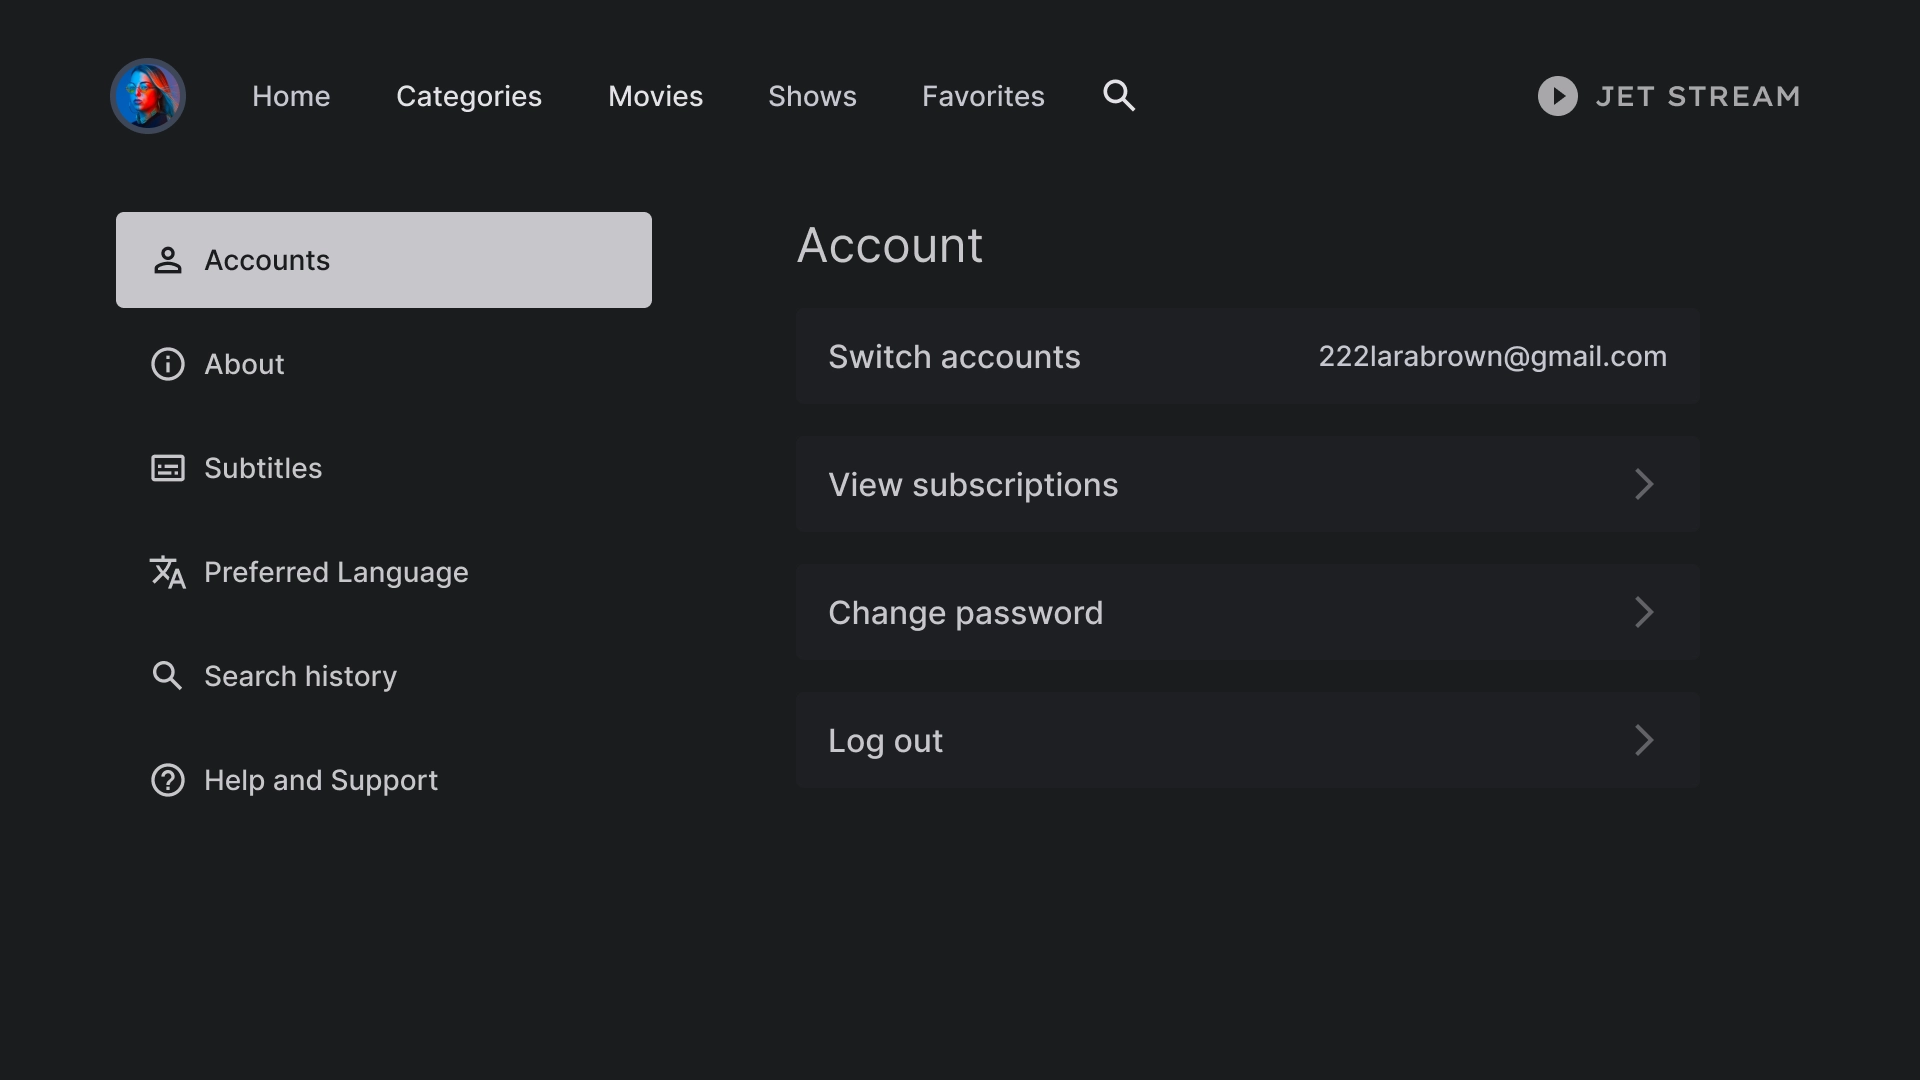Viewport: 1920px width, 1080px height.
Task: Click the user profile avatar icon
Action: 148,95
